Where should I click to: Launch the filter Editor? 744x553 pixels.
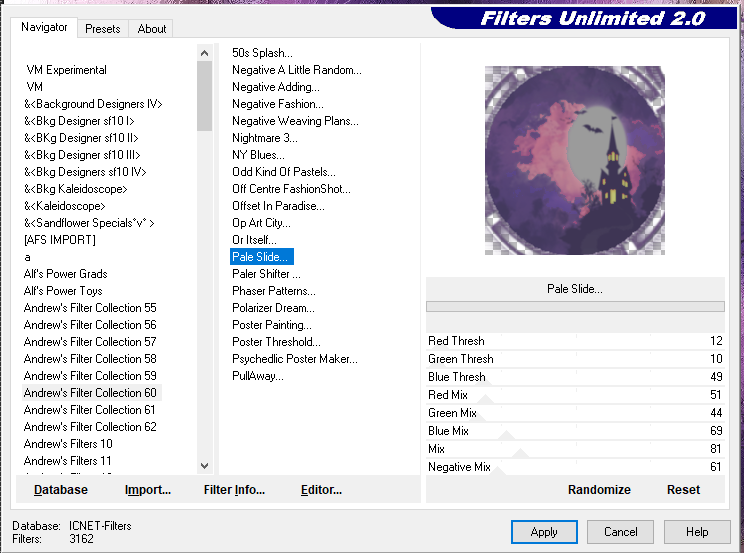(x=321, y=490)
